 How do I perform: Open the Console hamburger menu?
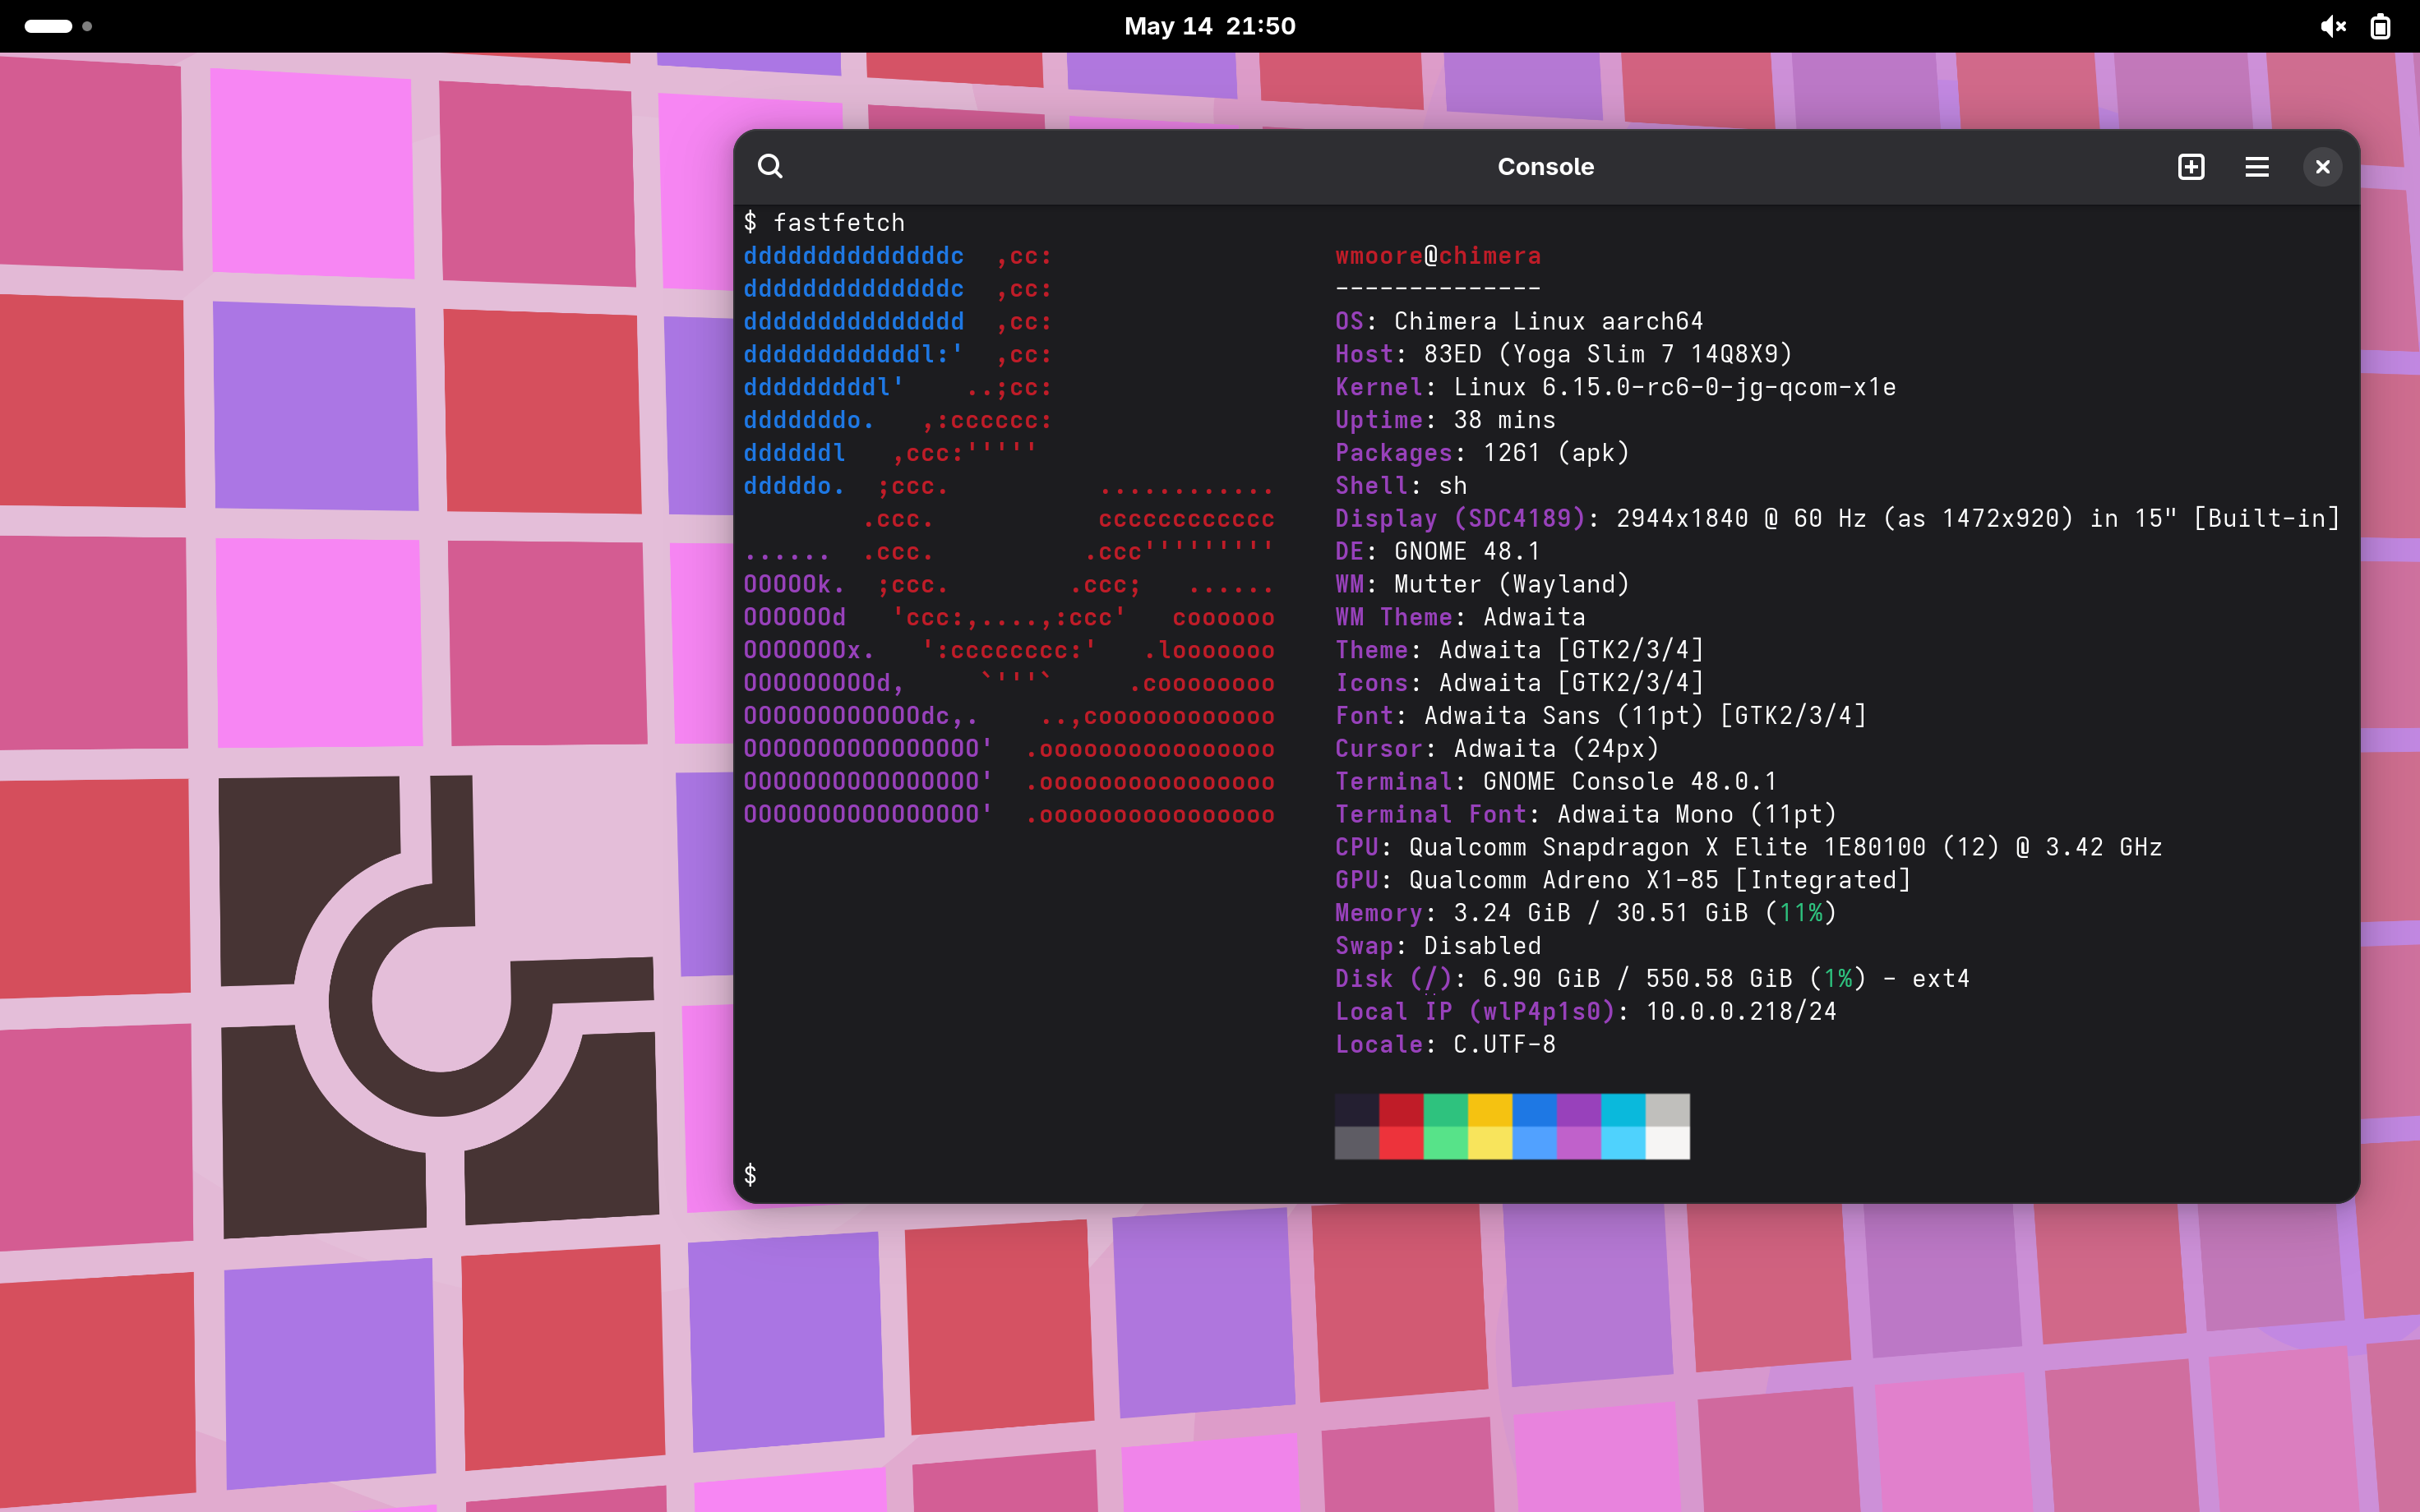pos(2257,167)
